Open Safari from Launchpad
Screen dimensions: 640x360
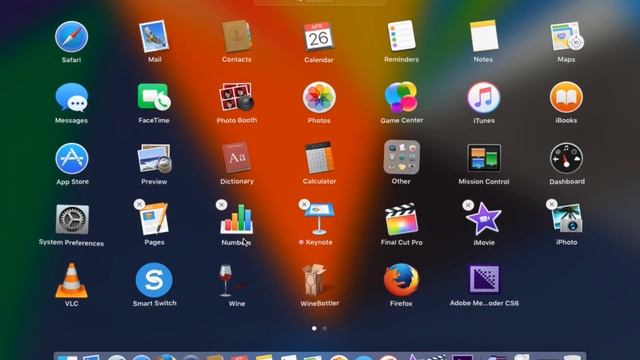(71, 37)
